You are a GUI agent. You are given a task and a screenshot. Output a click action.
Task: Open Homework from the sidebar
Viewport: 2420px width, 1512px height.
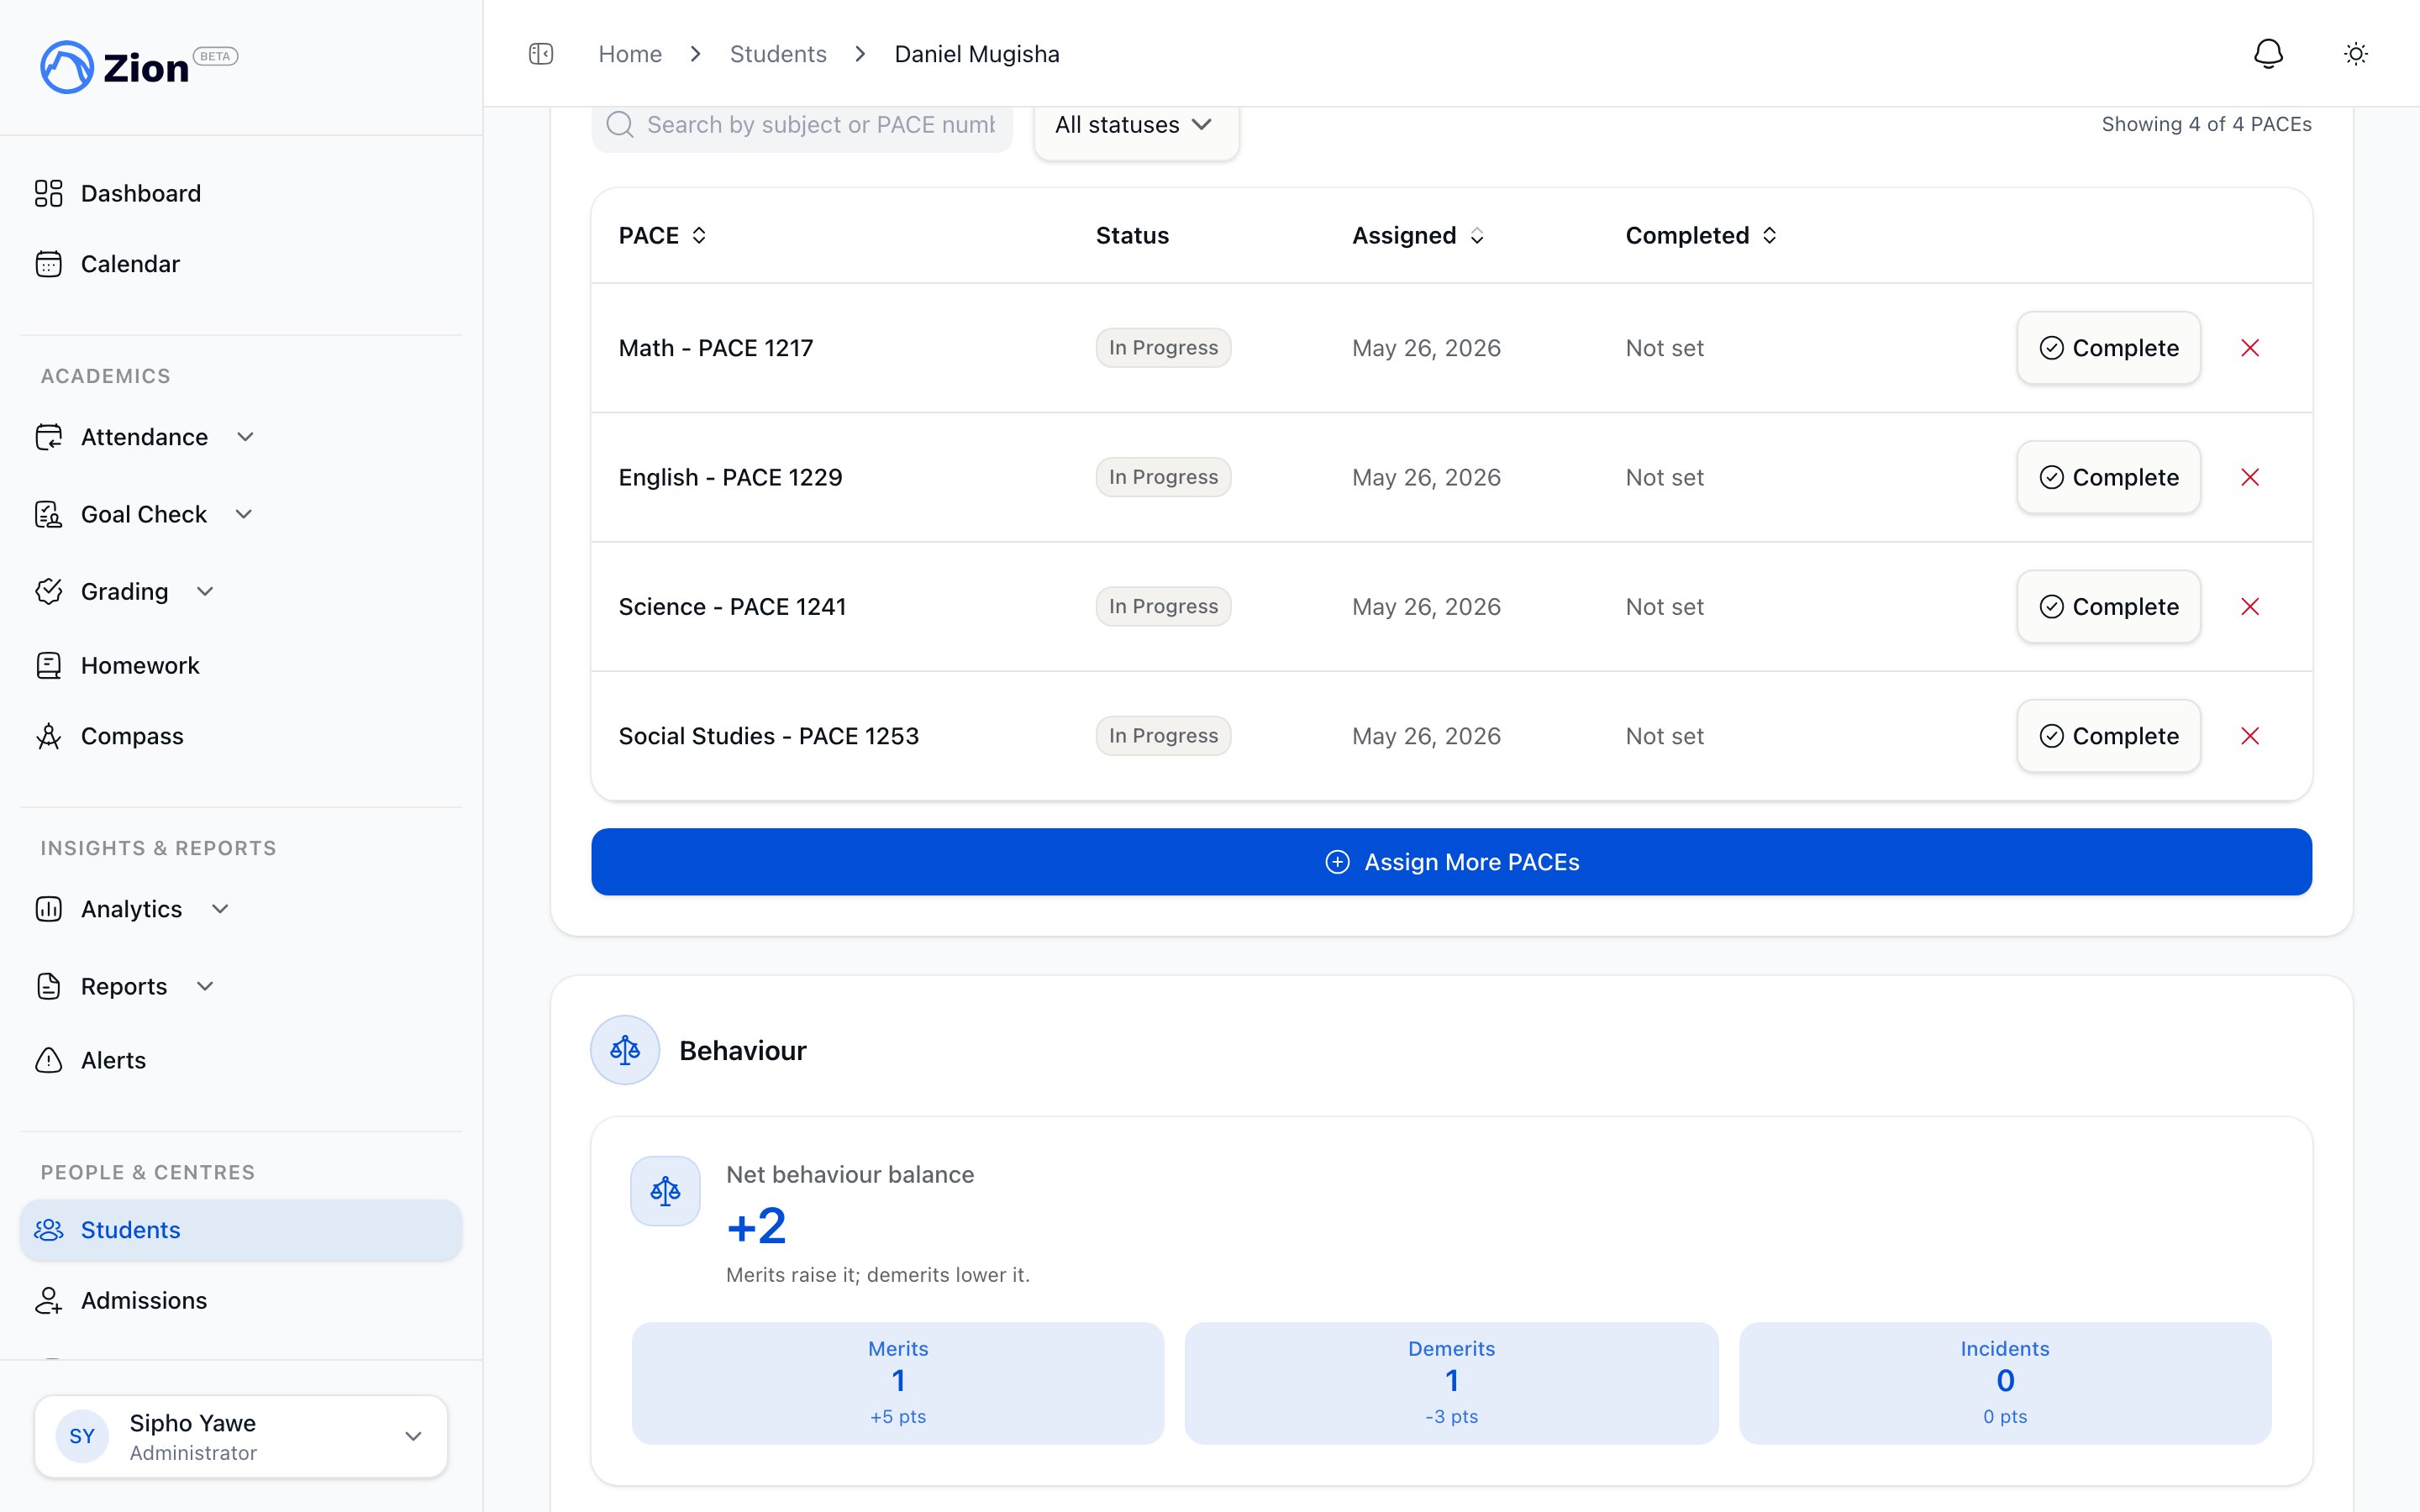(241, 665)
